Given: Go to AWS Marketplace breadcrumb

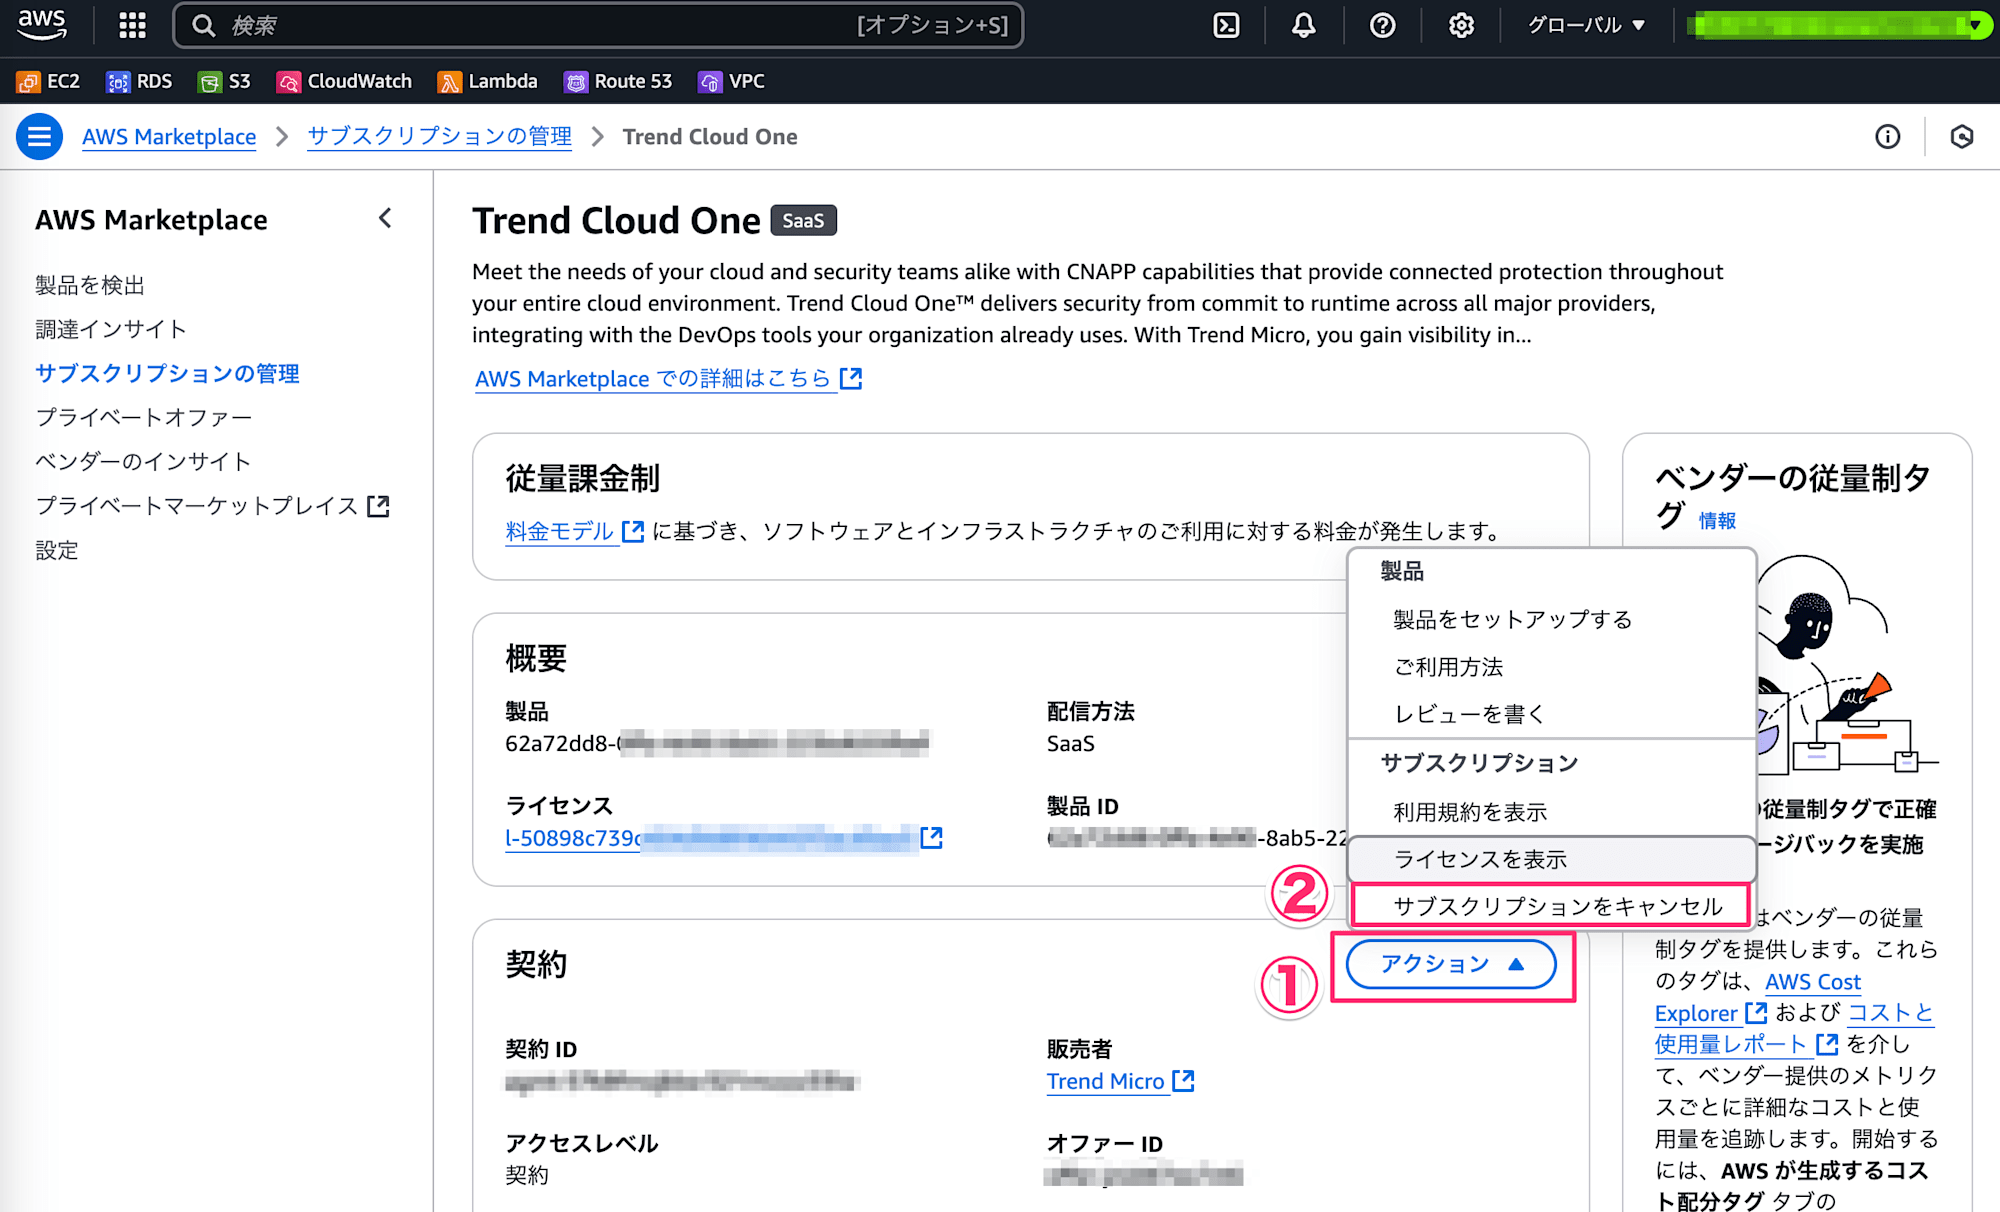Looking at the screenshot, I should tap(169, 137).
